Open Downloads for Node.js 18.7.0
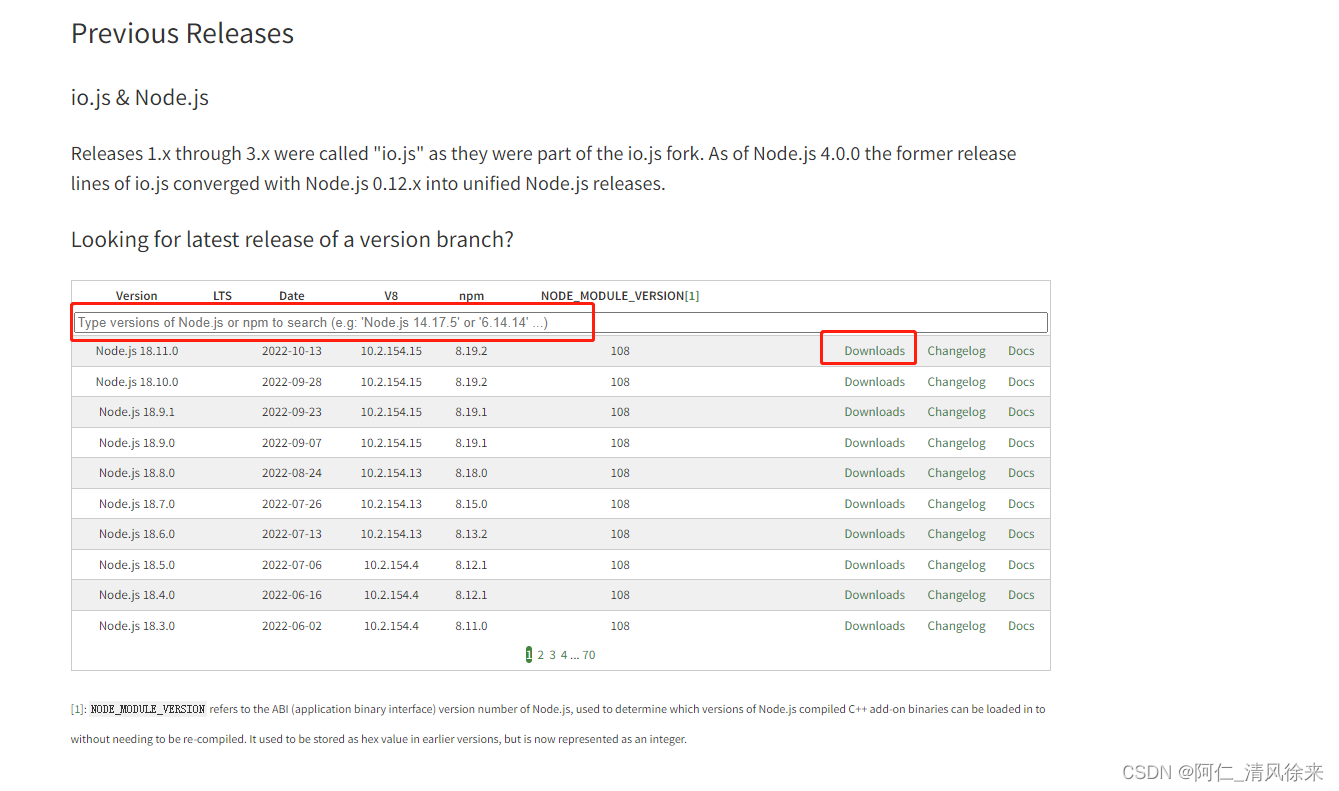This screenshot has width=1339, height=791. (x=874, y=504)
